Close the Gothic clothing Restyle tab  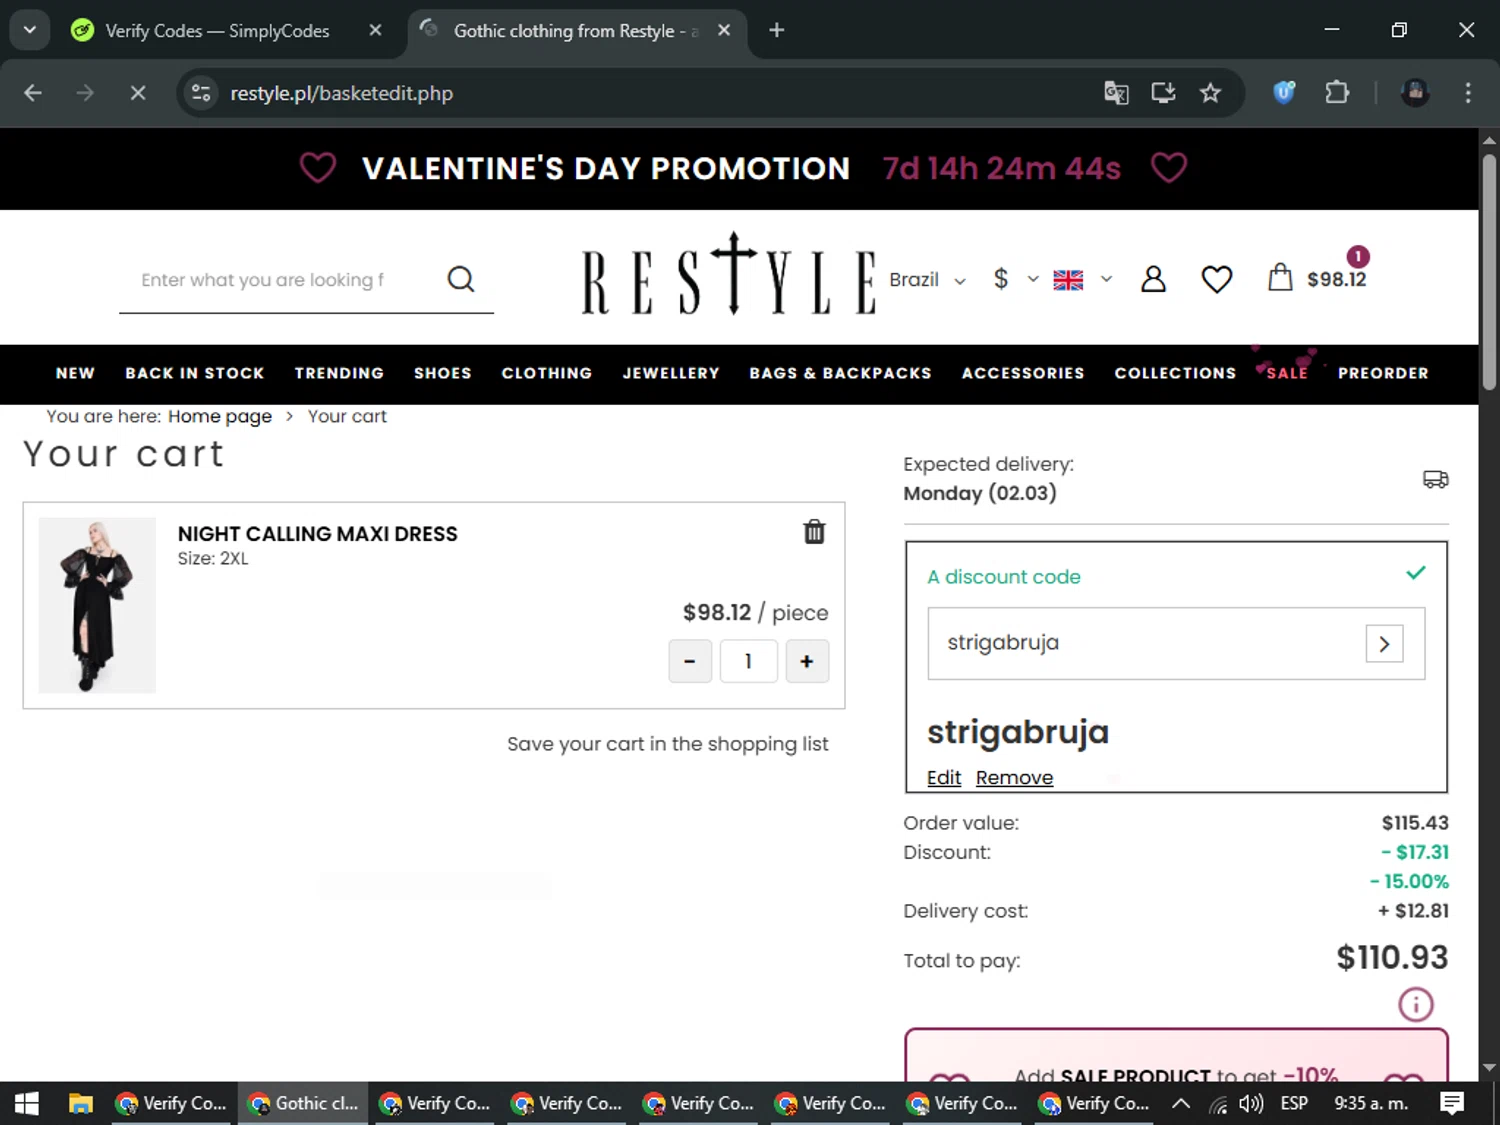tap(724, 30)
